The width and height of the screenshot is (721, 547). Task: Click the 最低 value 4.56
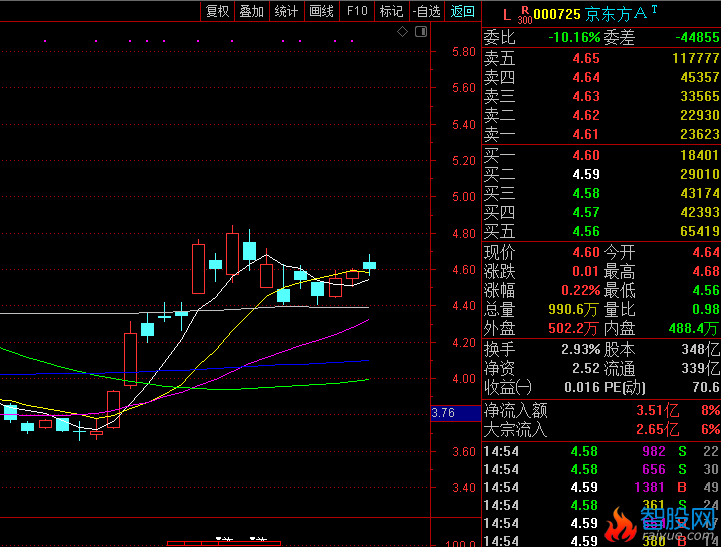(706, 290)
